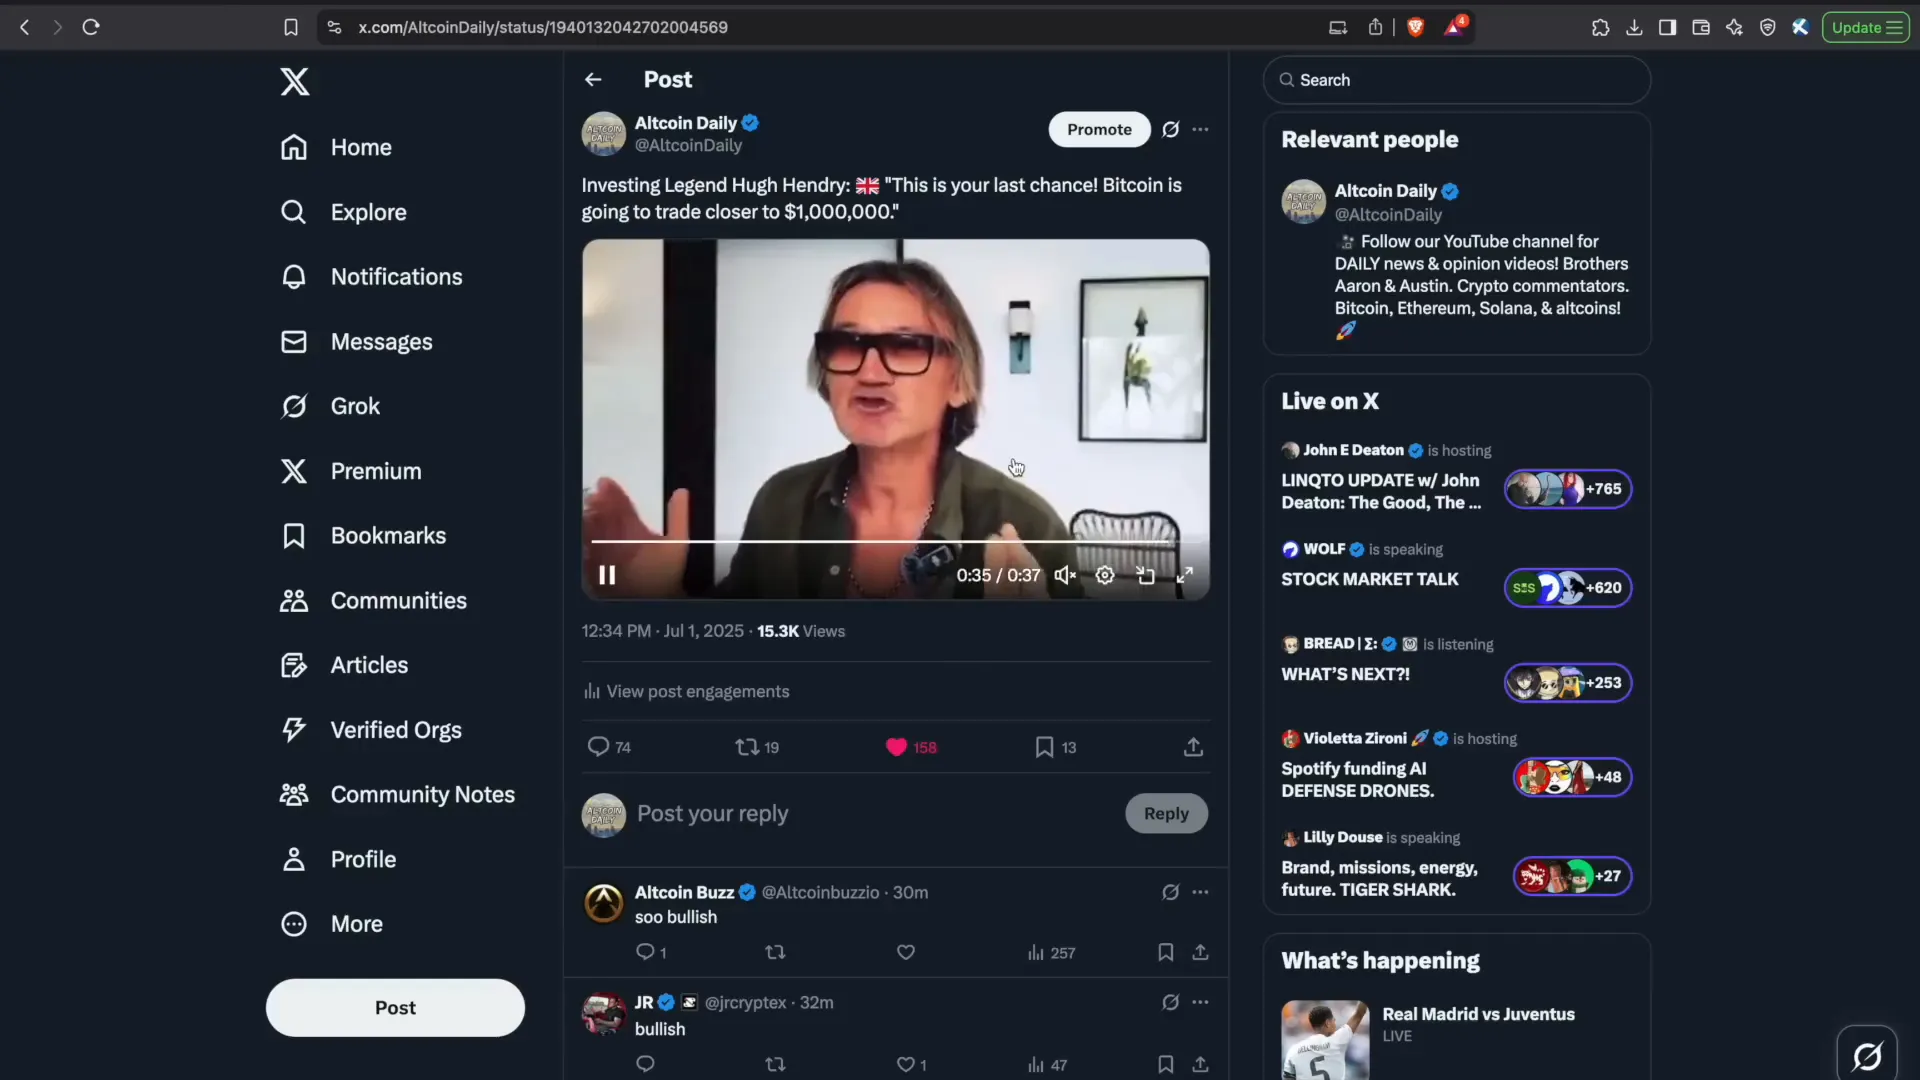Unmute the video sound

pyautogui.click(x=1065, y=575)
